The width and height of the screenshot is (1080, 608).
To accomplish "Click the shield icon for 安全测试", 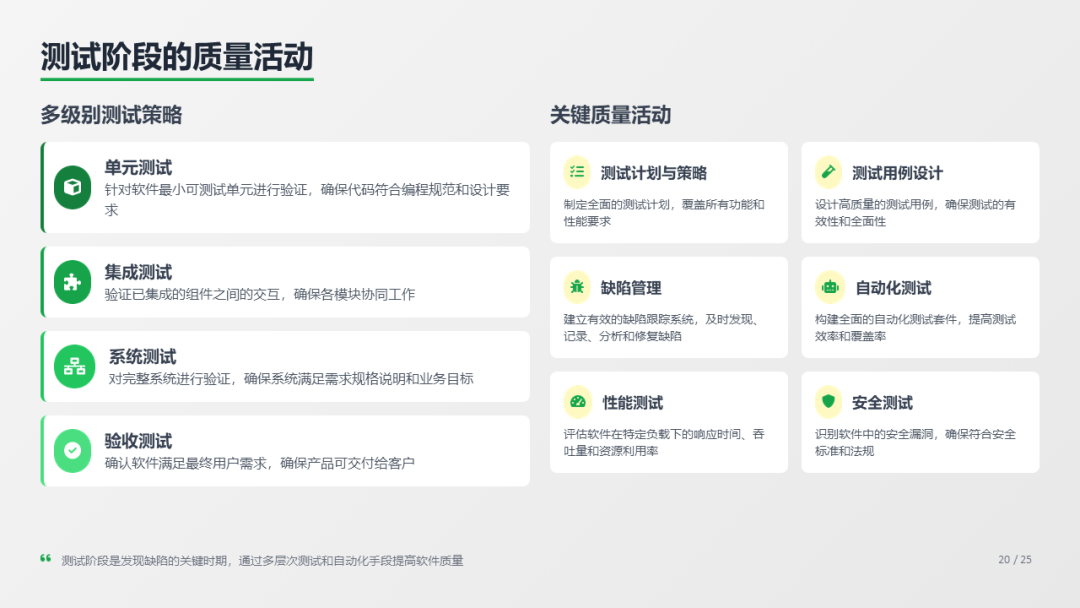I will coord(828,402).
